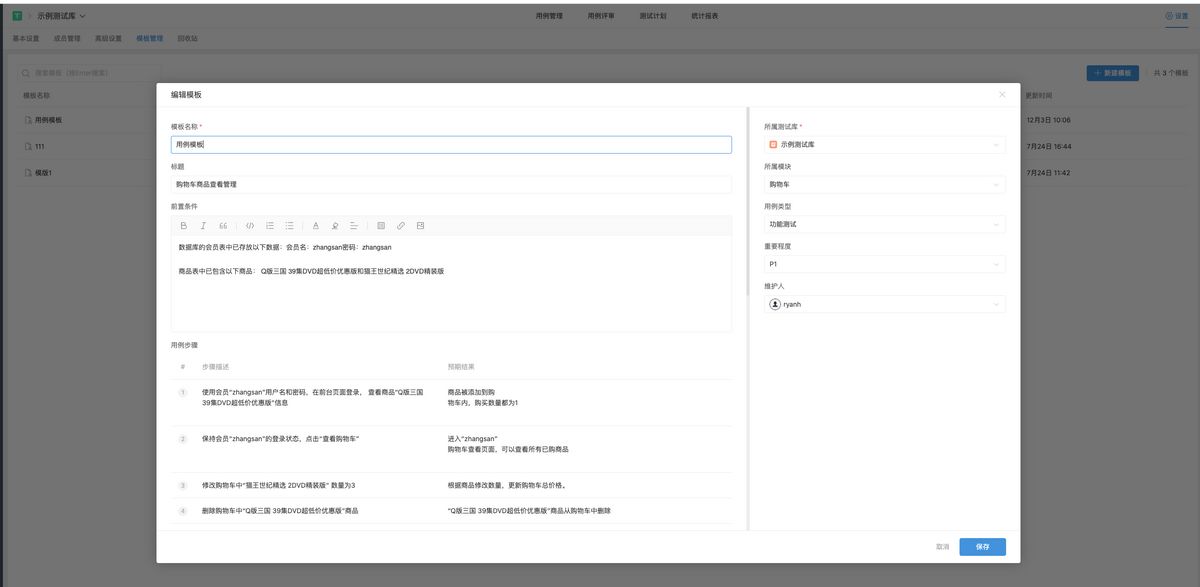Click the search magnifier icon in template search
1200x587 pixels.
pyautogui.click(x=27, y=73)
